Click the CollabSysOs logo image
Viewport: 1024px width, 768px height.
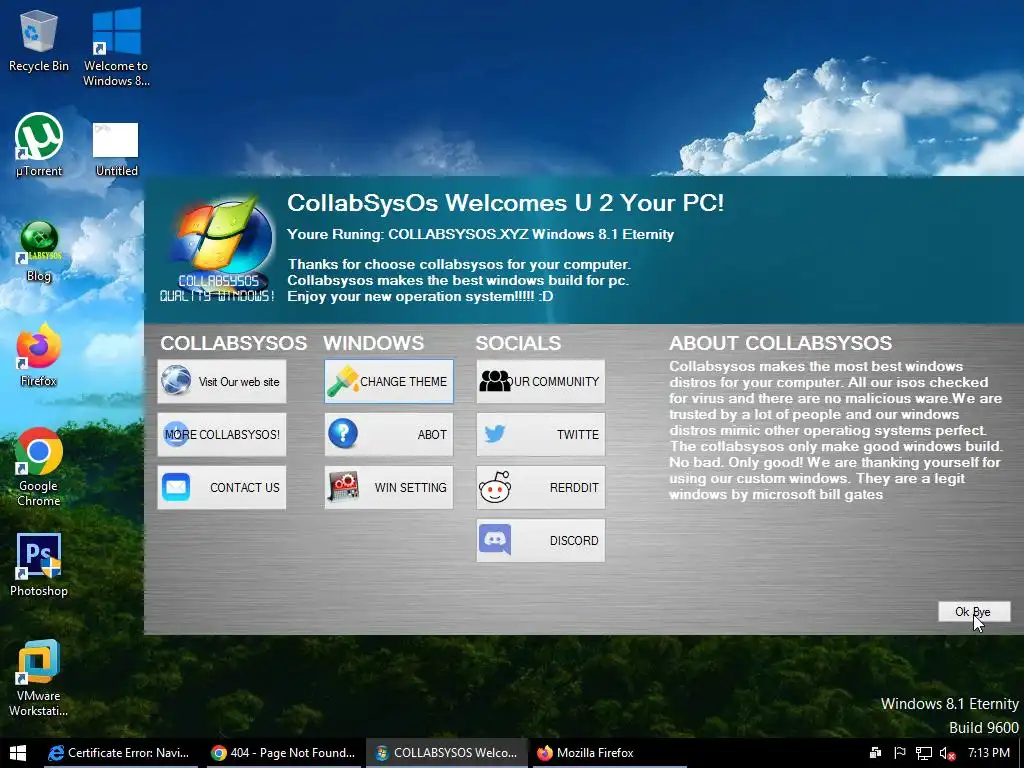[x=218, y=250]
